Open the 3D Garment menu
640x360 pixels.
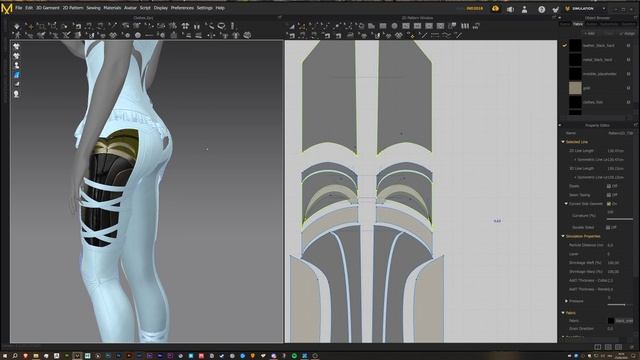[x=48, y=8]
